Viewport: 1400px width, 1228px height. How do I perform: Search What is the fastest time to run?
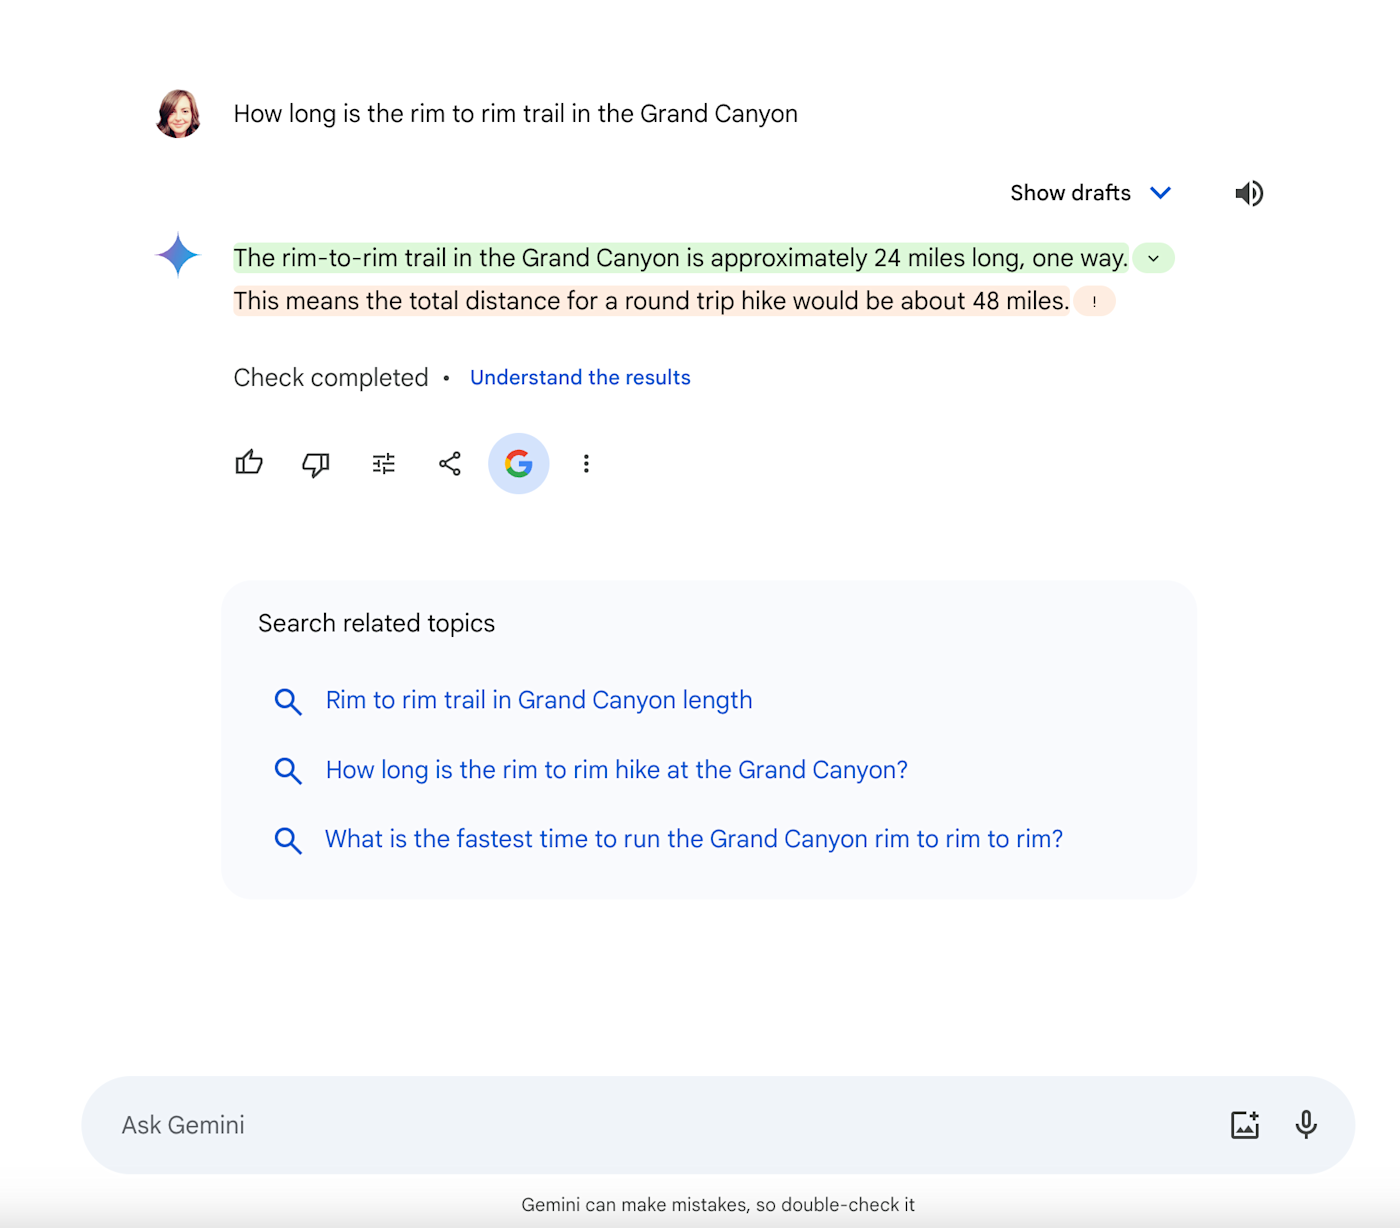(x=694, y=839)
